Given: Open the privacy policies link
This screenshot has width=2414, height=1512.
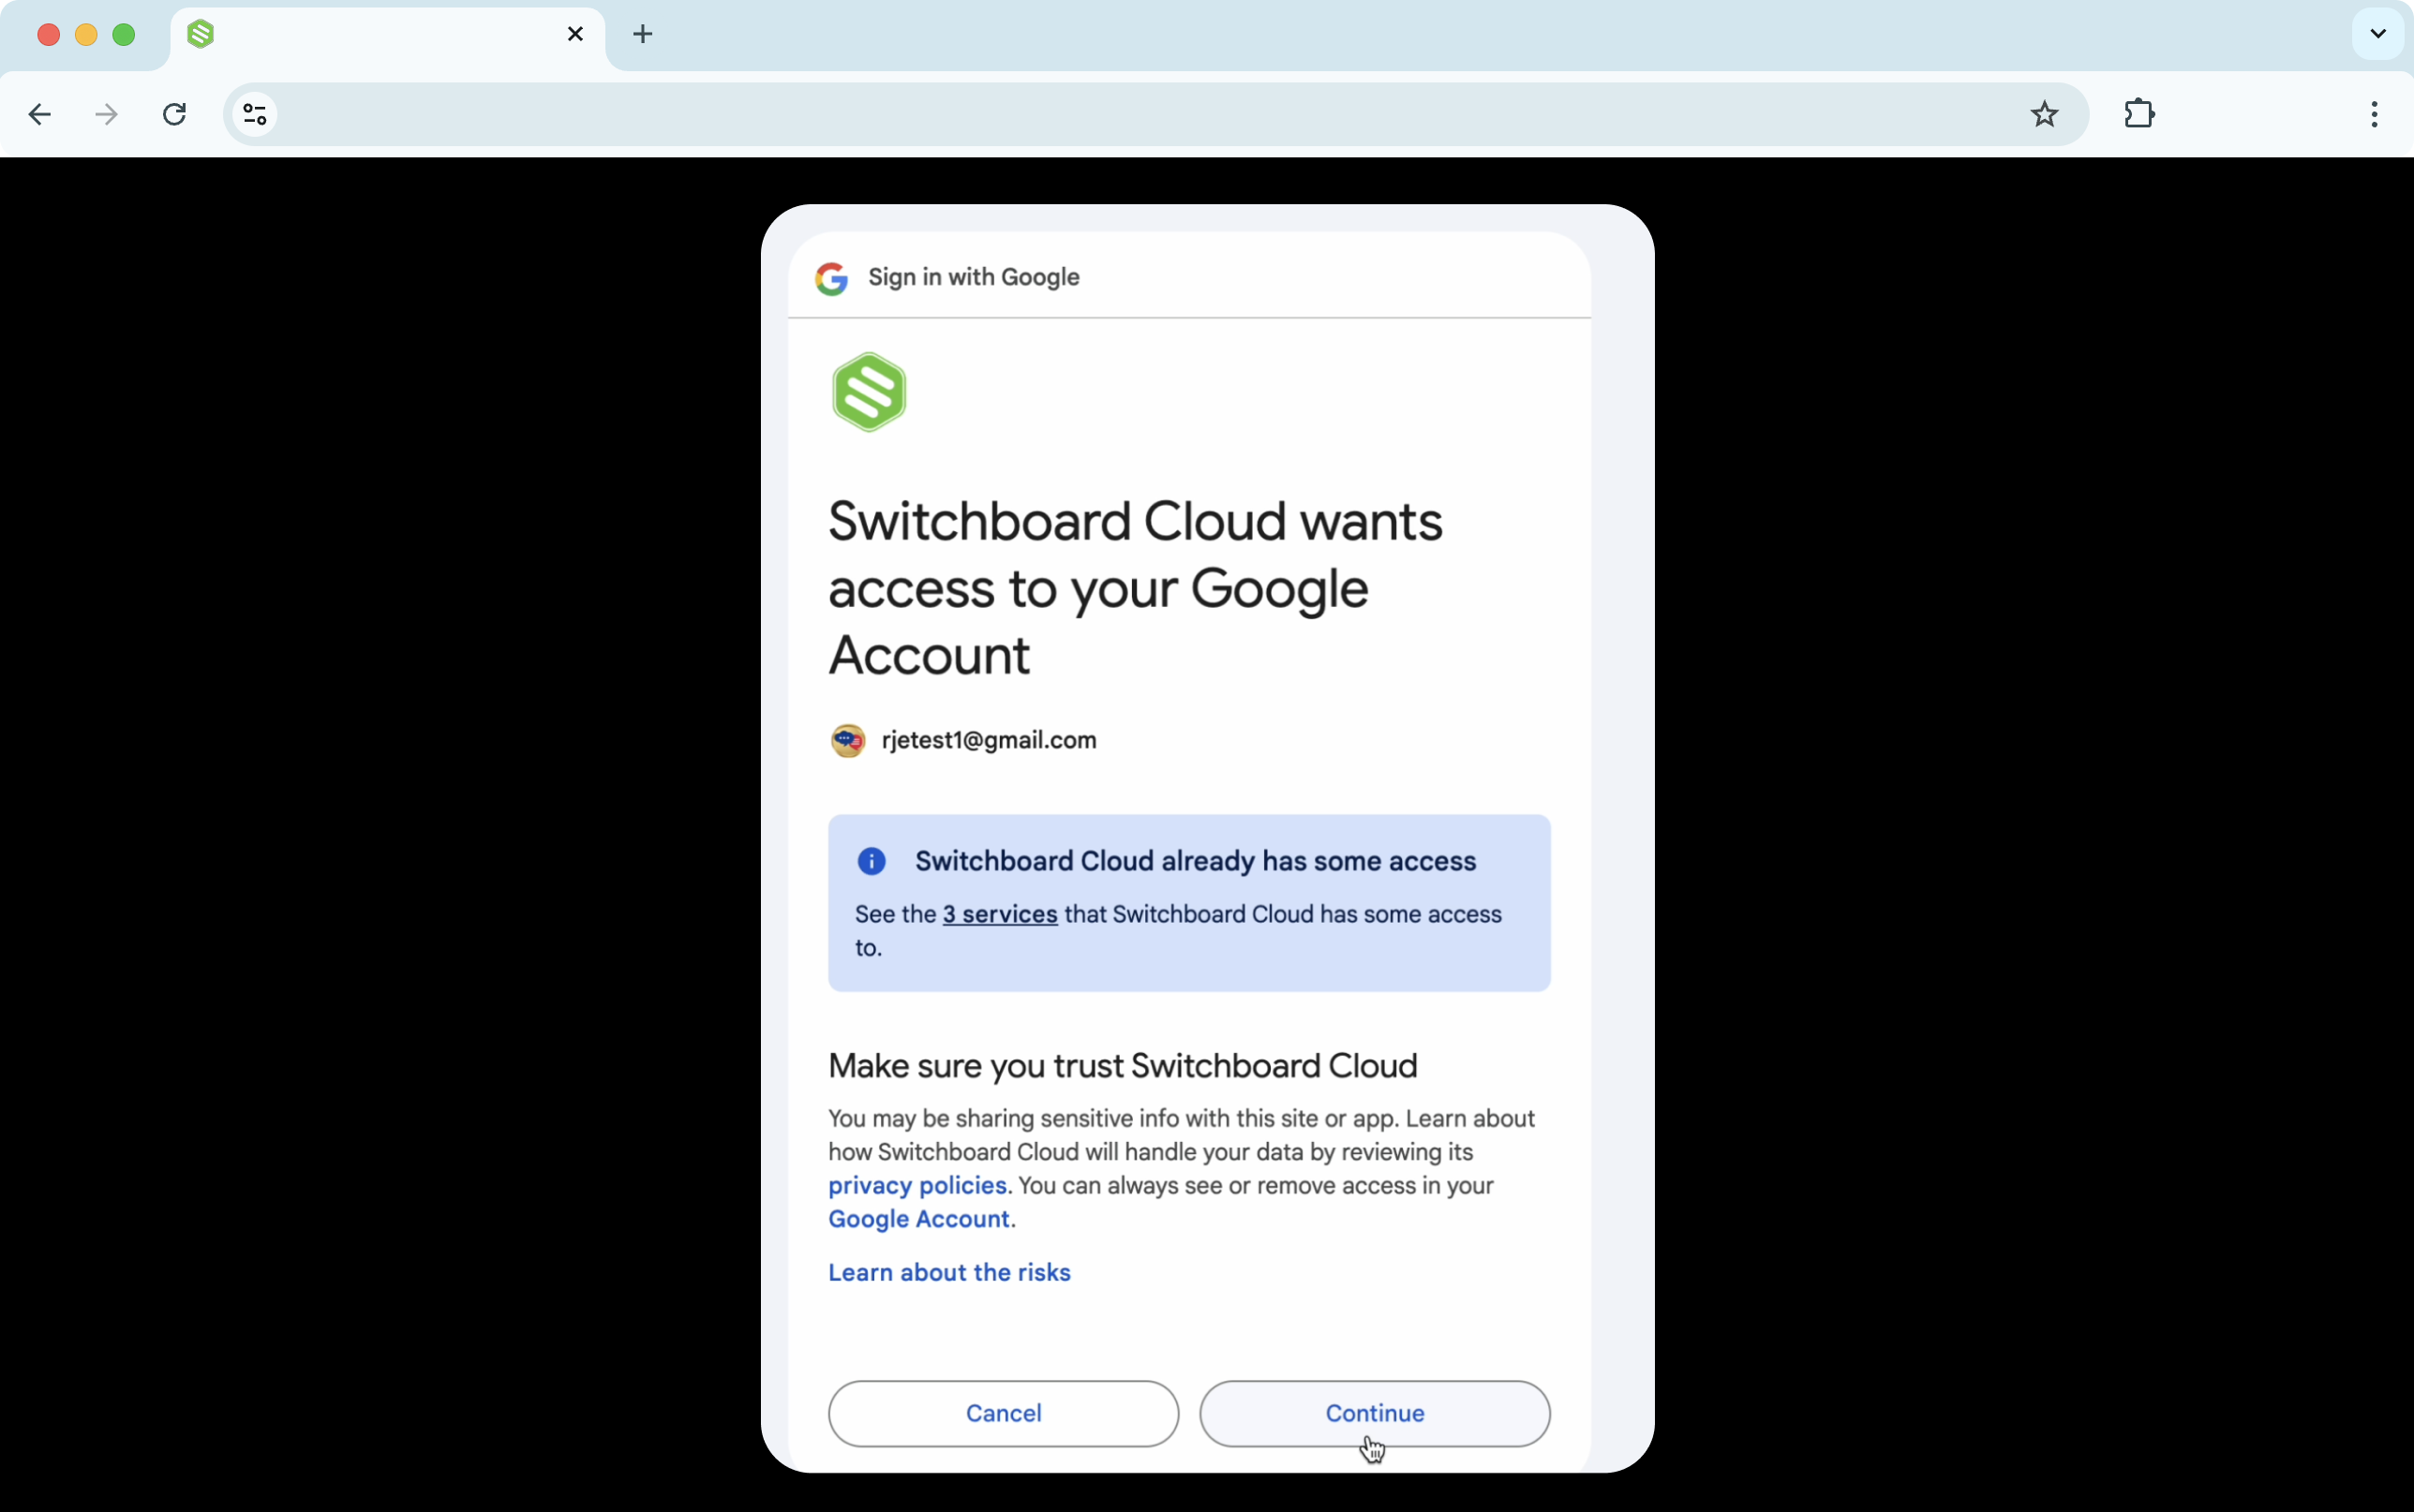Looking at the screenshot, I should click(917, 1185).
